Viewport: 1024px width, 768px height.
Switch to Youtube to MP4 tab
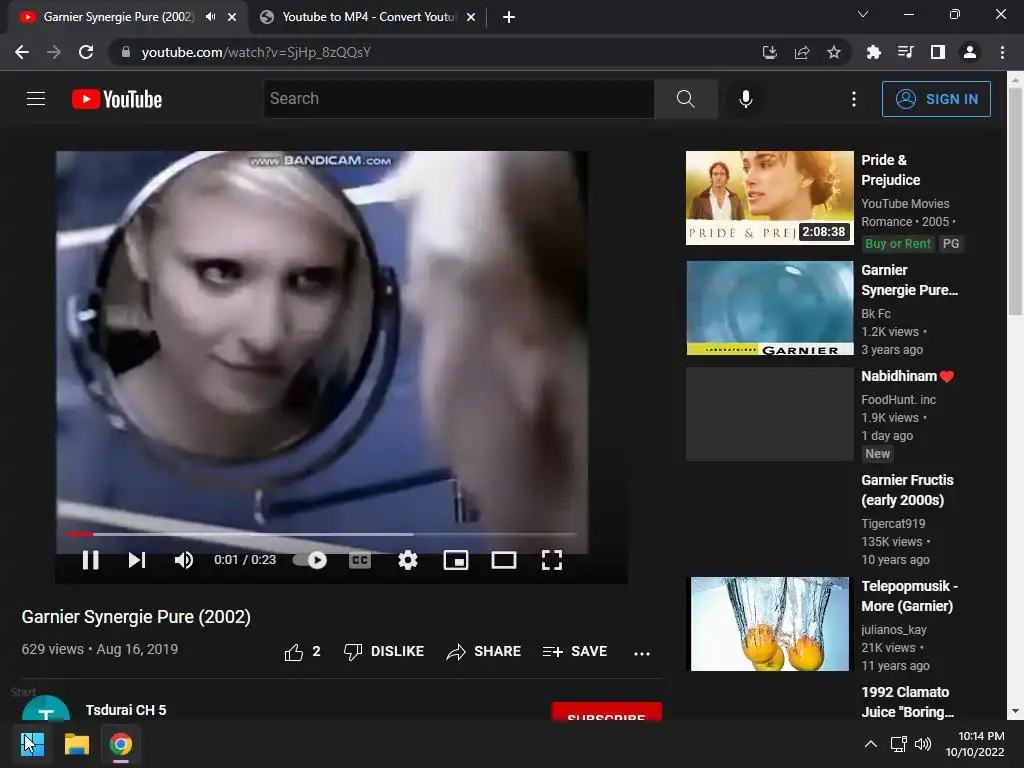[x=368, y=17]
